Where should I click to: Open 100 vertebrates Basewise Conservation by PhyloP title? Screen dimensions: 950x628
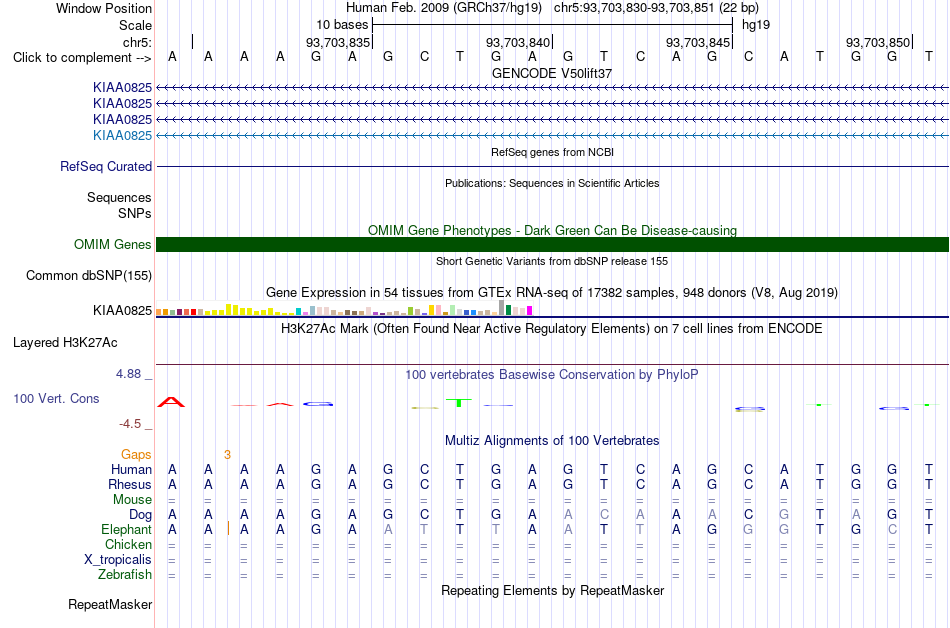coord(552,375)
